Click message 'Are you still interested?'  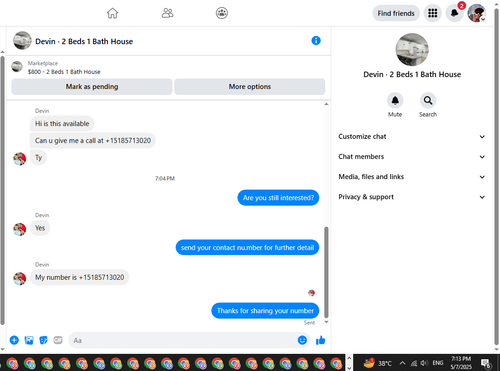click(278, 198)
